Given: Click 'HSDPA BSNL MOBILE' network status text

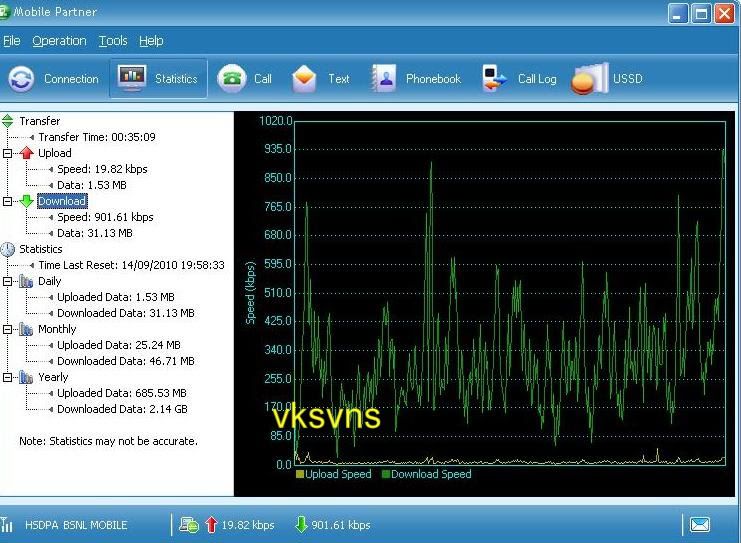Looking at the screenshot, I should coord(76,525).
